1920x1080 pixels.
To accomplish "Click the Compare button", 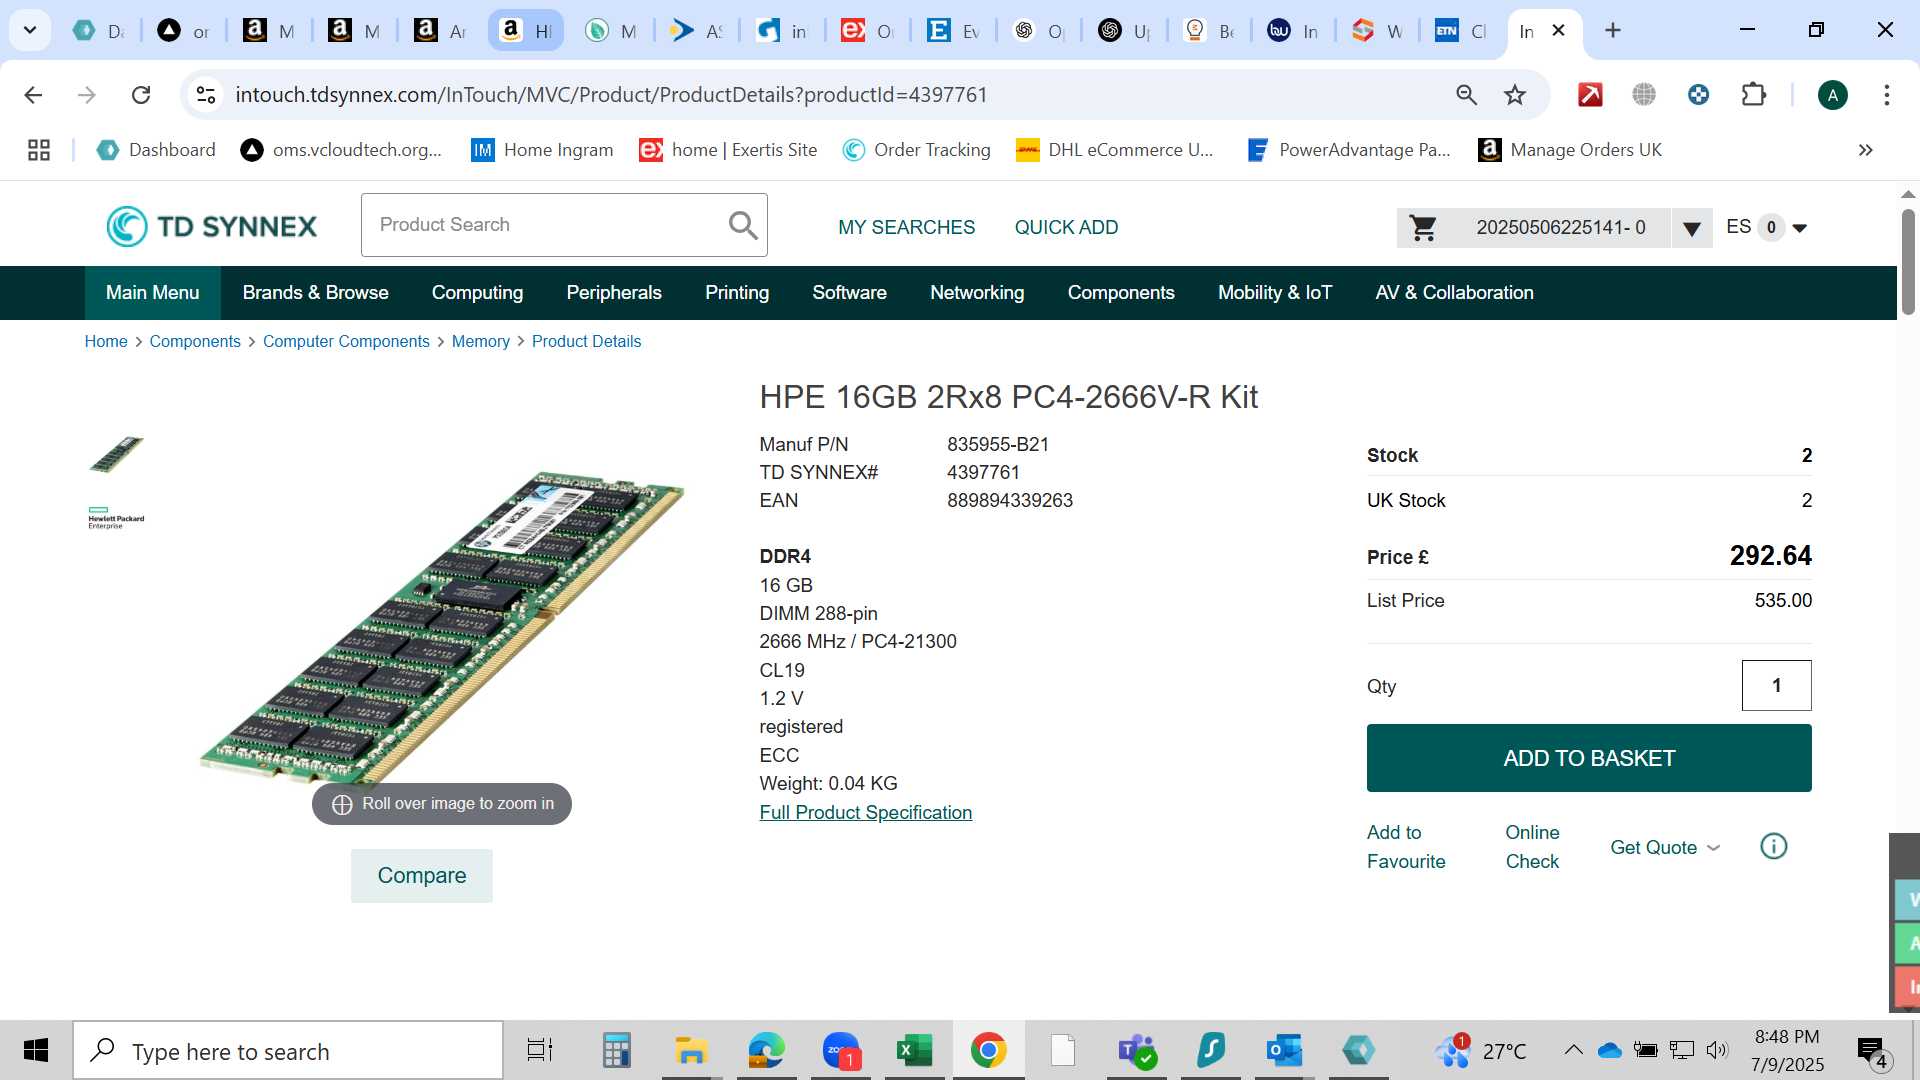I will (421, 876).
